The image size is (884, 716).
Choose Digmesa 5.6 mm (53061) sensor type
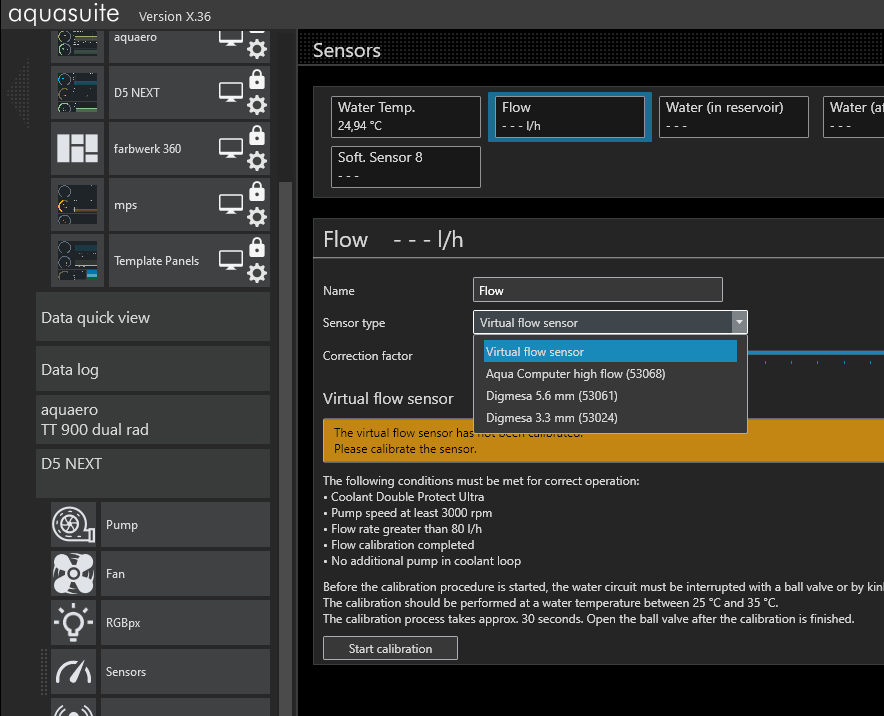[551, 396]
